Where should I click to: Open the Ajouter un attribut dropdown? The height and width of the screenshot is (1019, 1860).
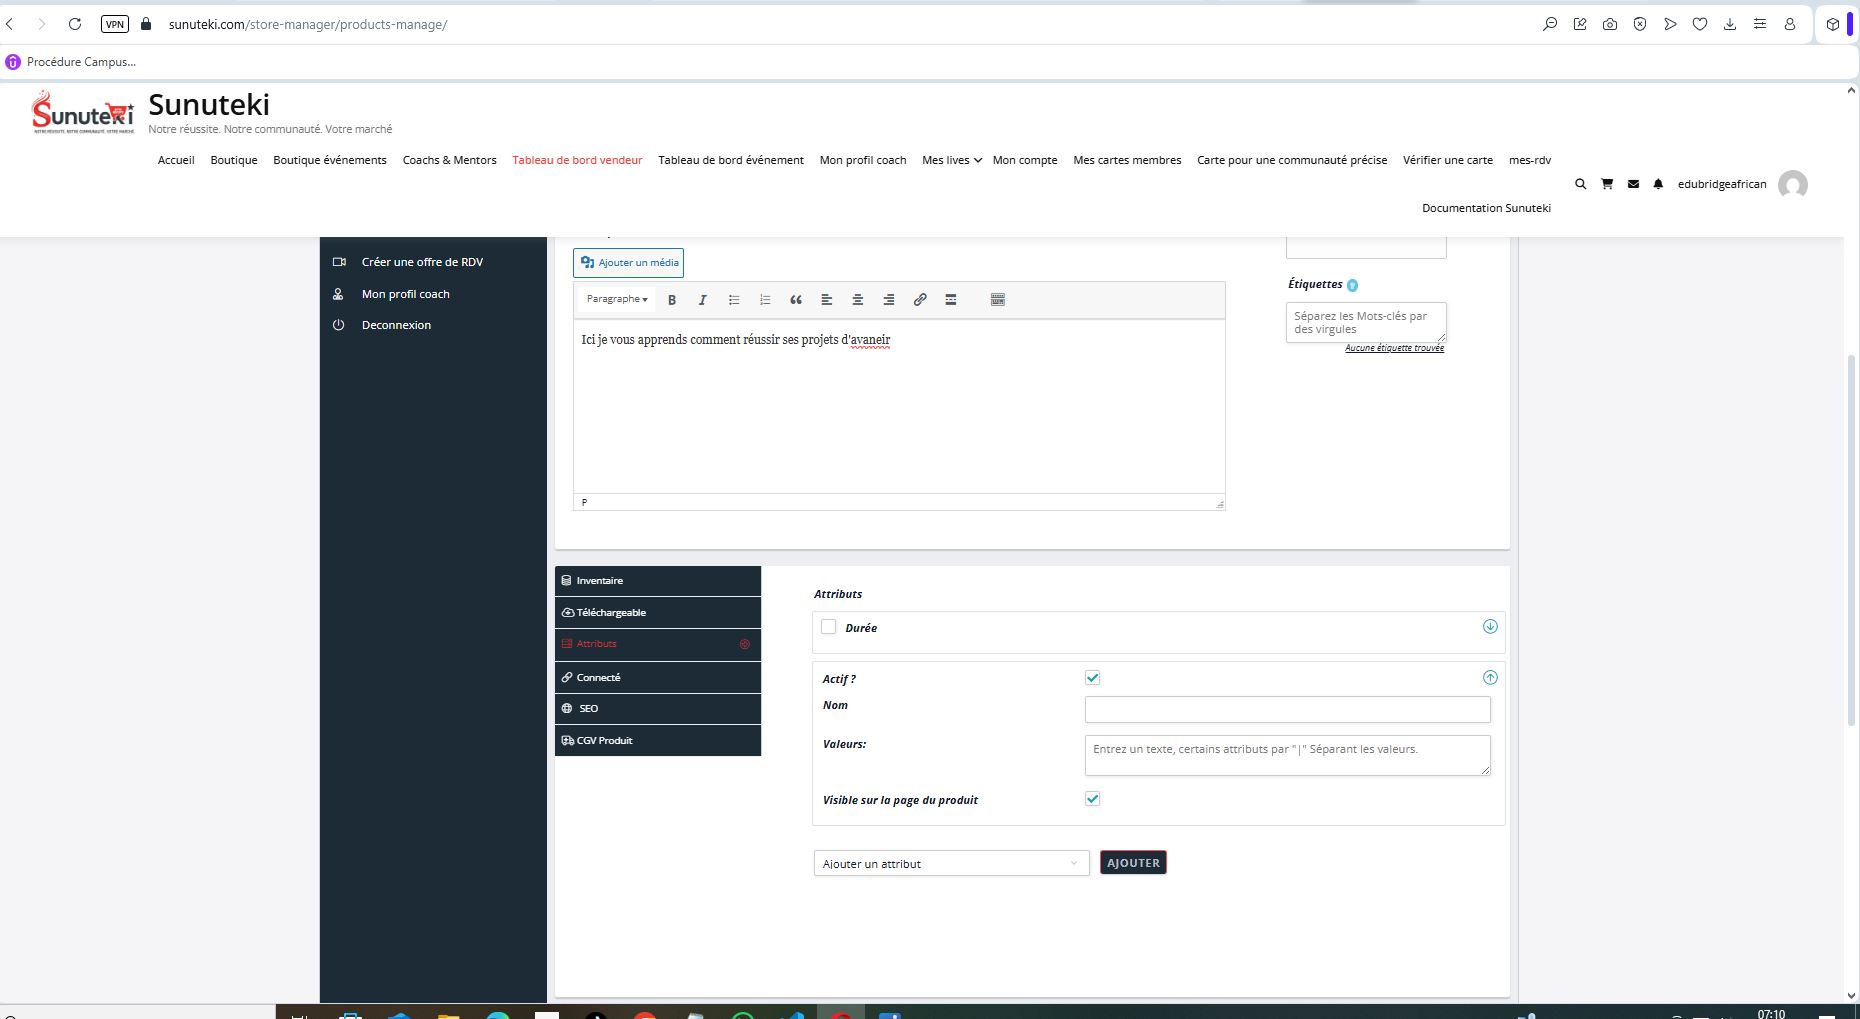tap(950, 863)
